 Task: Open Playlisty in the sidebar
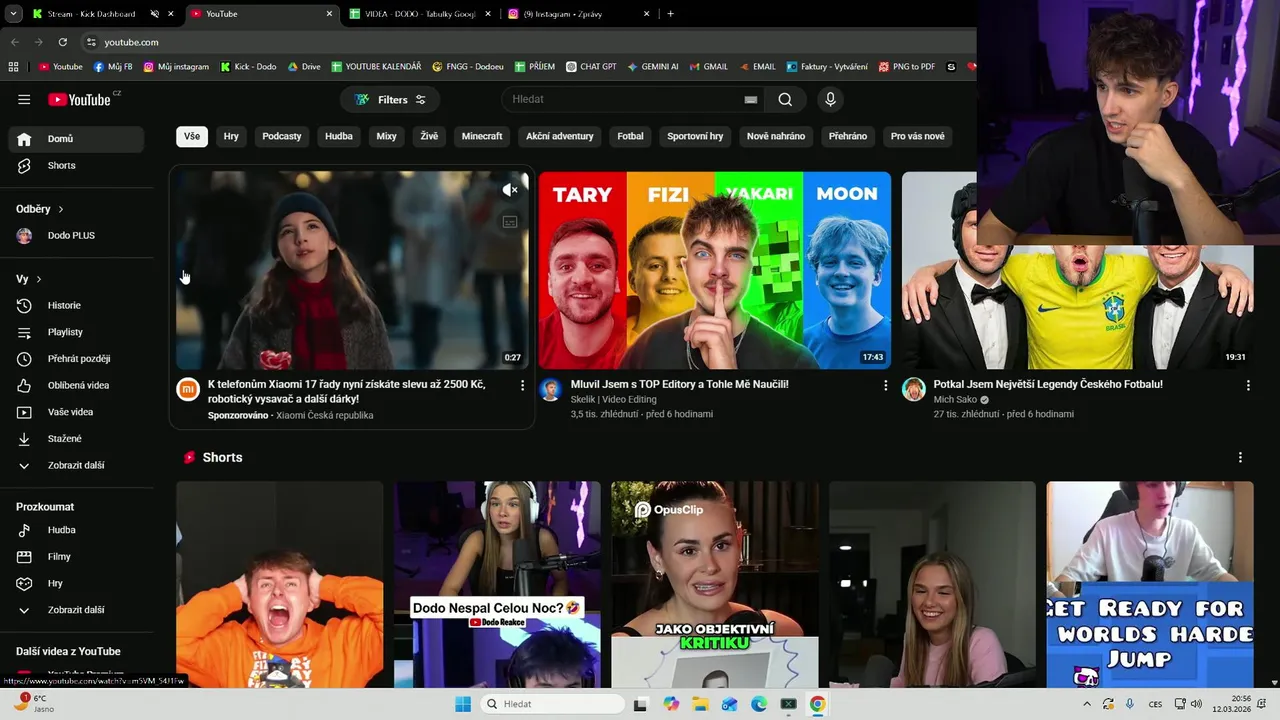tap(76, 332)
